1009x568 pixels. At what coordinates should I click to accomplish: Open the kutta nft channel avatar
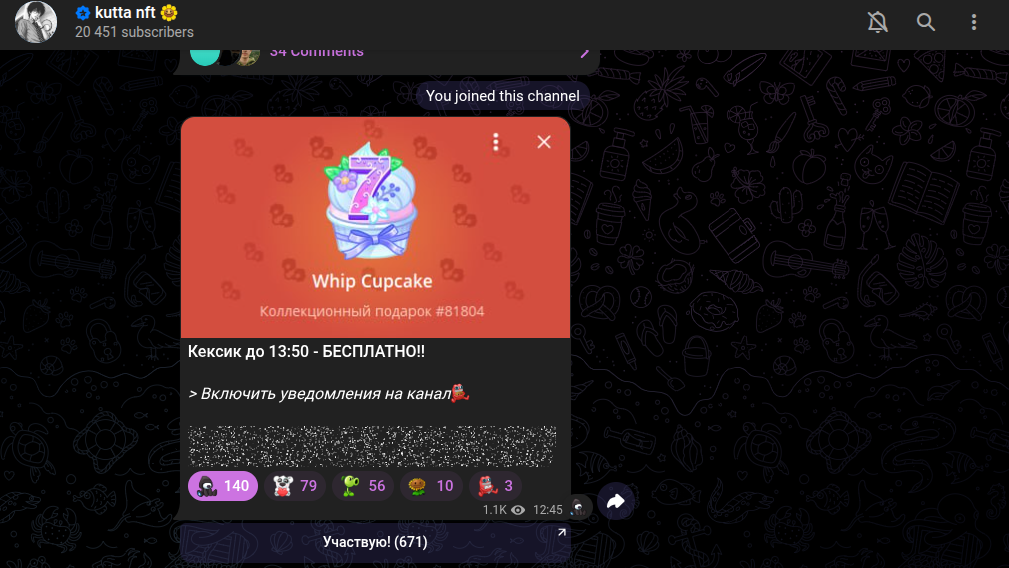(x=36, y=22)
